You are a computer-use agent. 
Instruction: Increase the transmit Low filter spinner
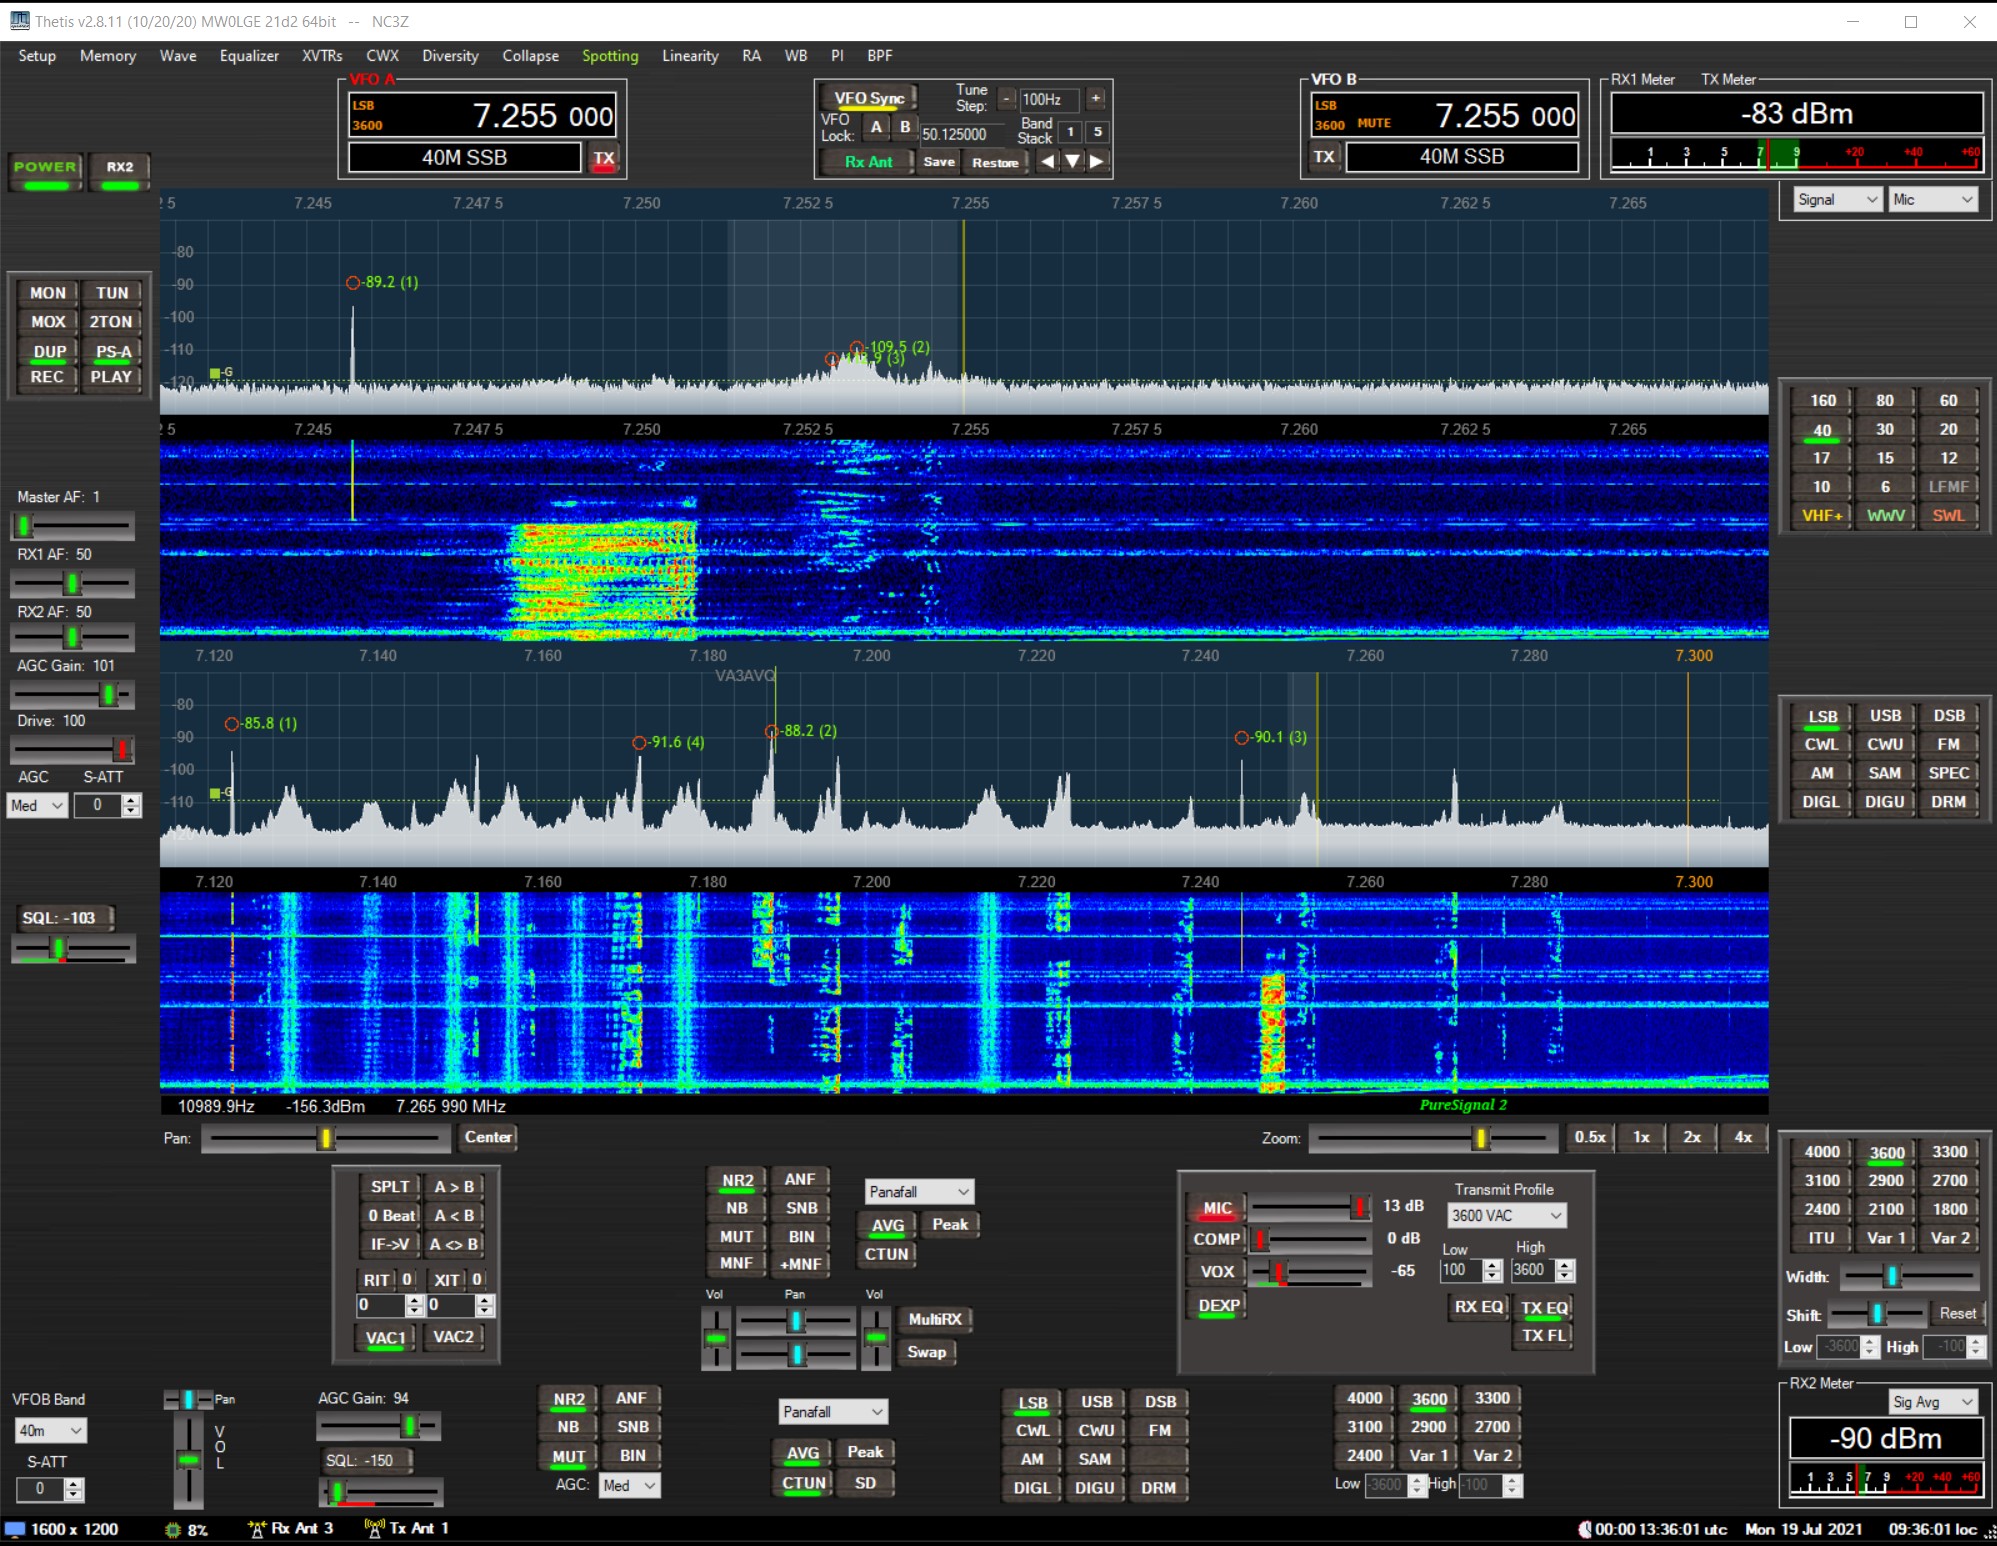[1493, 1265]
